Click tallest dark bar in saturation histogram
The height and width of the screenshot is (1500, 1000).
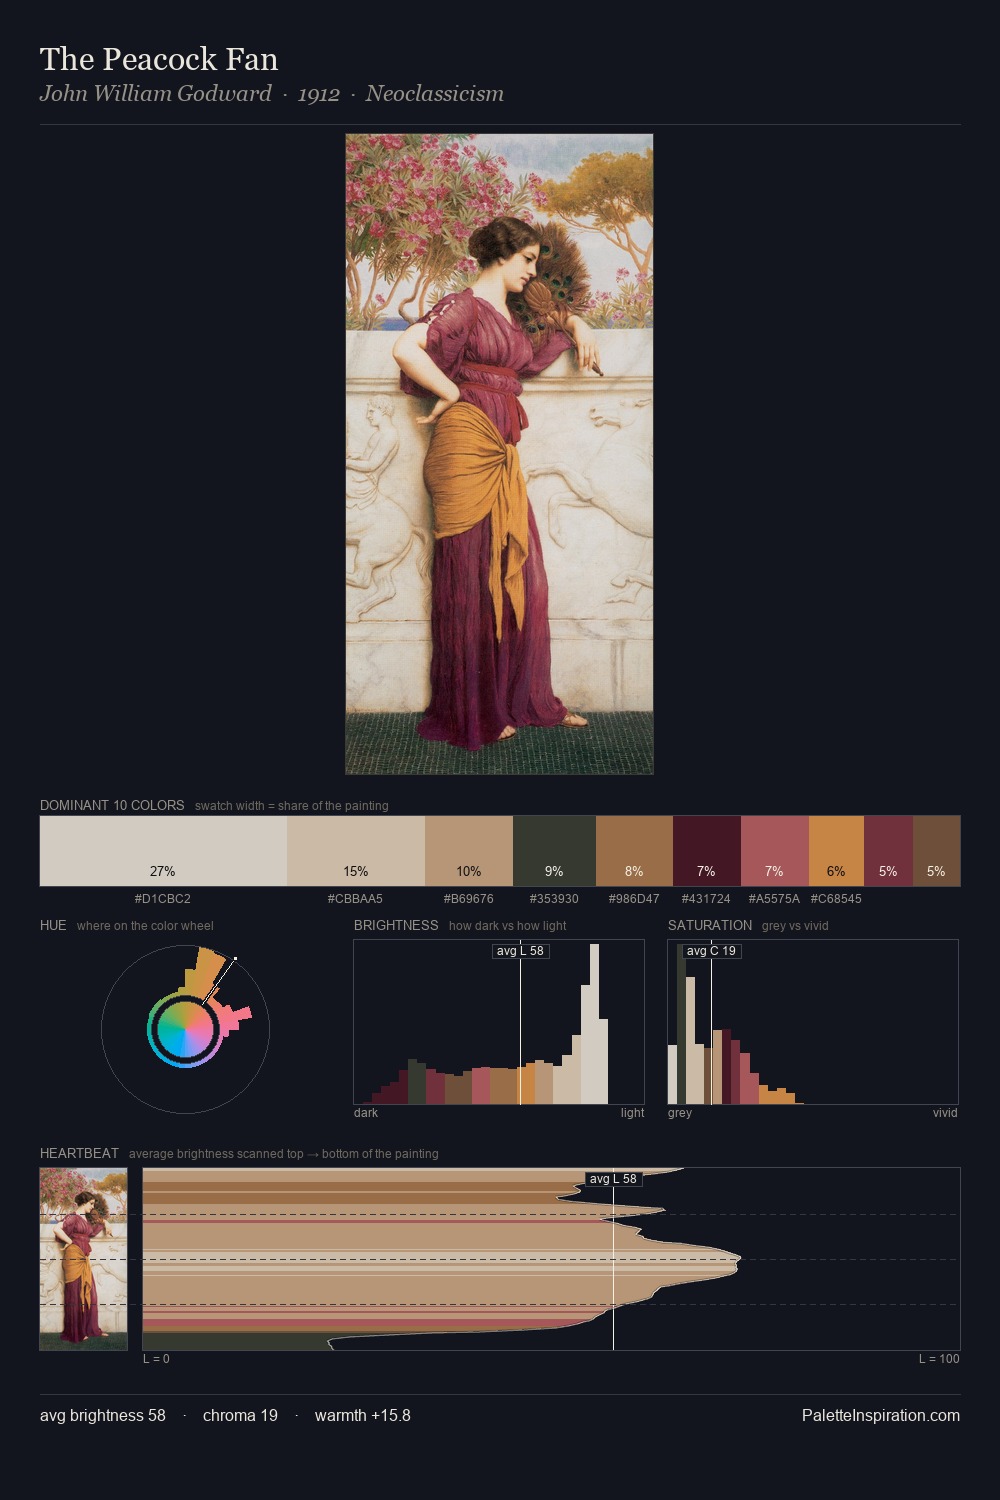(681, 1024)
